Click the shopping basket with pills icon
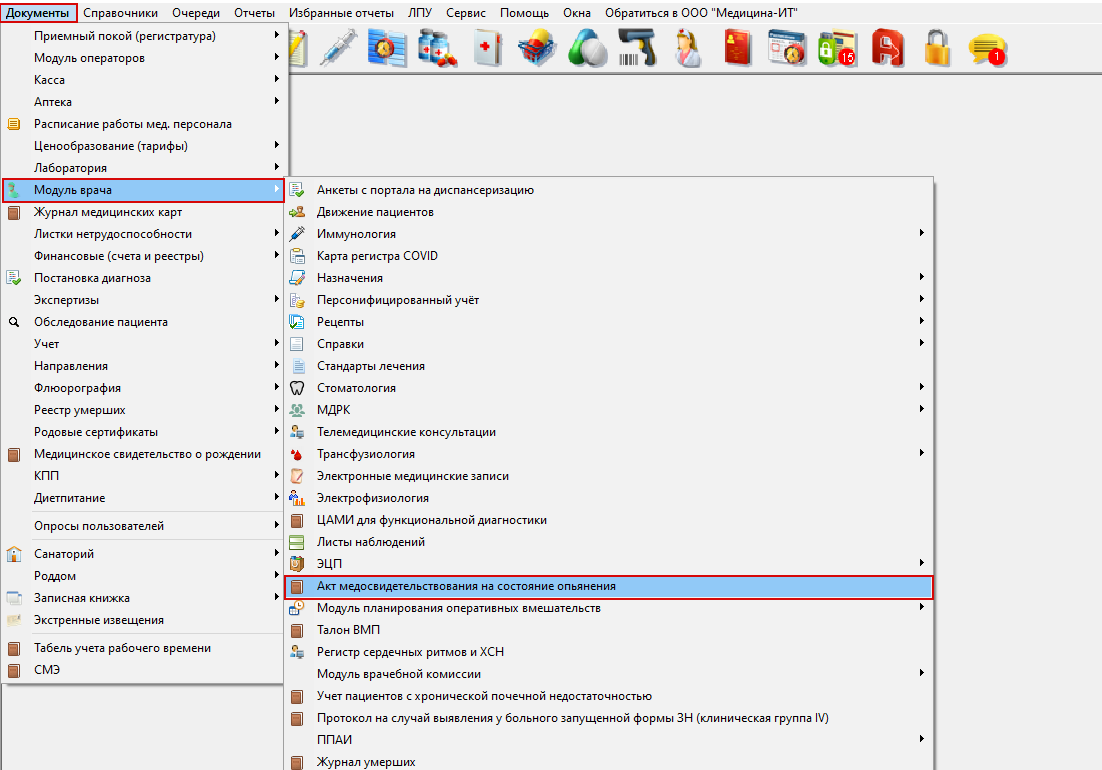 click(x=537, y=48)
